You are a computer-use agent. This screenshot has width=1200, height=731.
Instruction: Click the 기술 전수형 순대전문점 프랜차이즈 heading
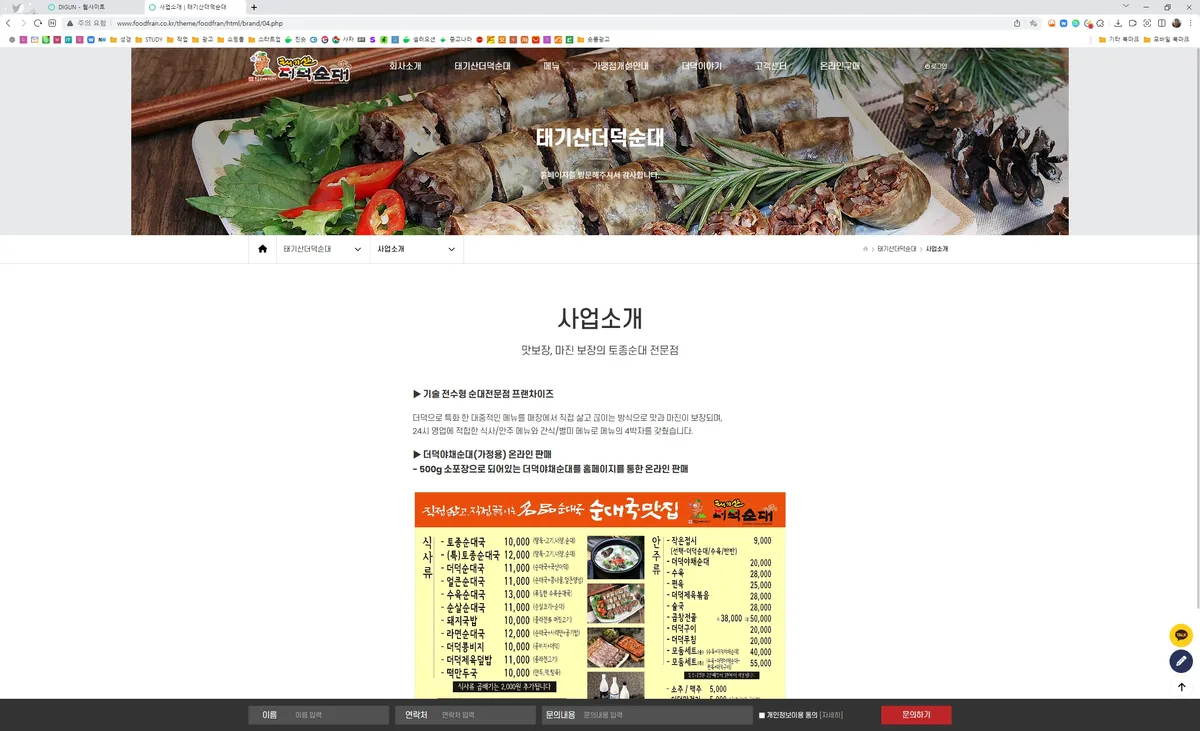click(483, 394)
